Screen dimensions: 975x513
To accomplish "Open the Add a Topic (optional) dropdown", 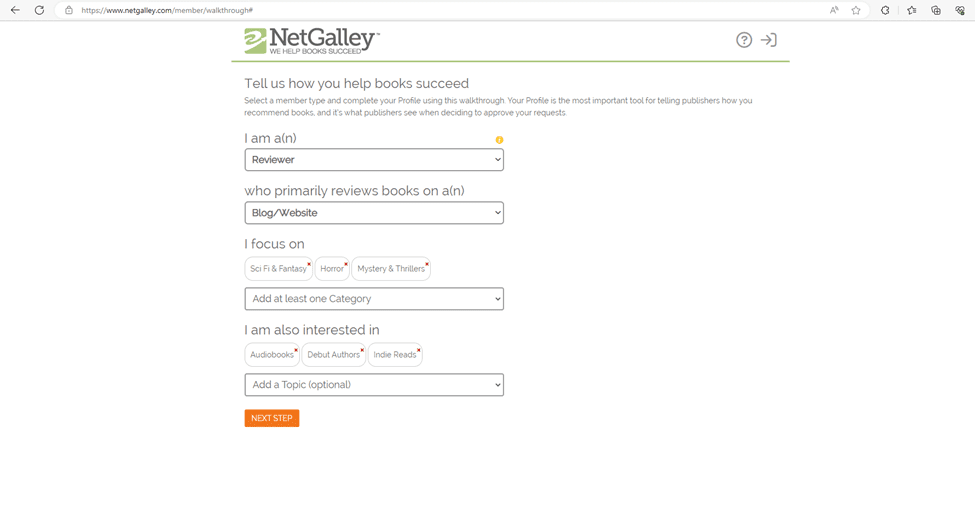I will (374, 385).
